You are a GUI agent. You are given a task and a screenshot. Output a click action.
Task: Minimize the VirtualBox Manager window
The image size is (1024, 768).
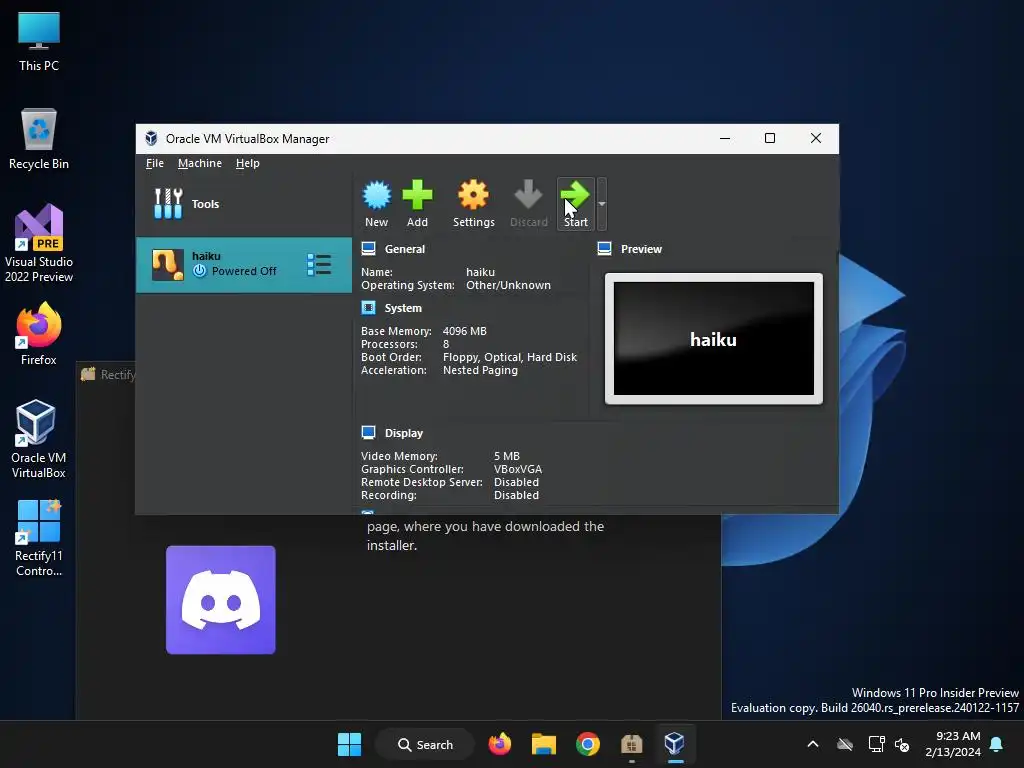click(x=725, y=138)
